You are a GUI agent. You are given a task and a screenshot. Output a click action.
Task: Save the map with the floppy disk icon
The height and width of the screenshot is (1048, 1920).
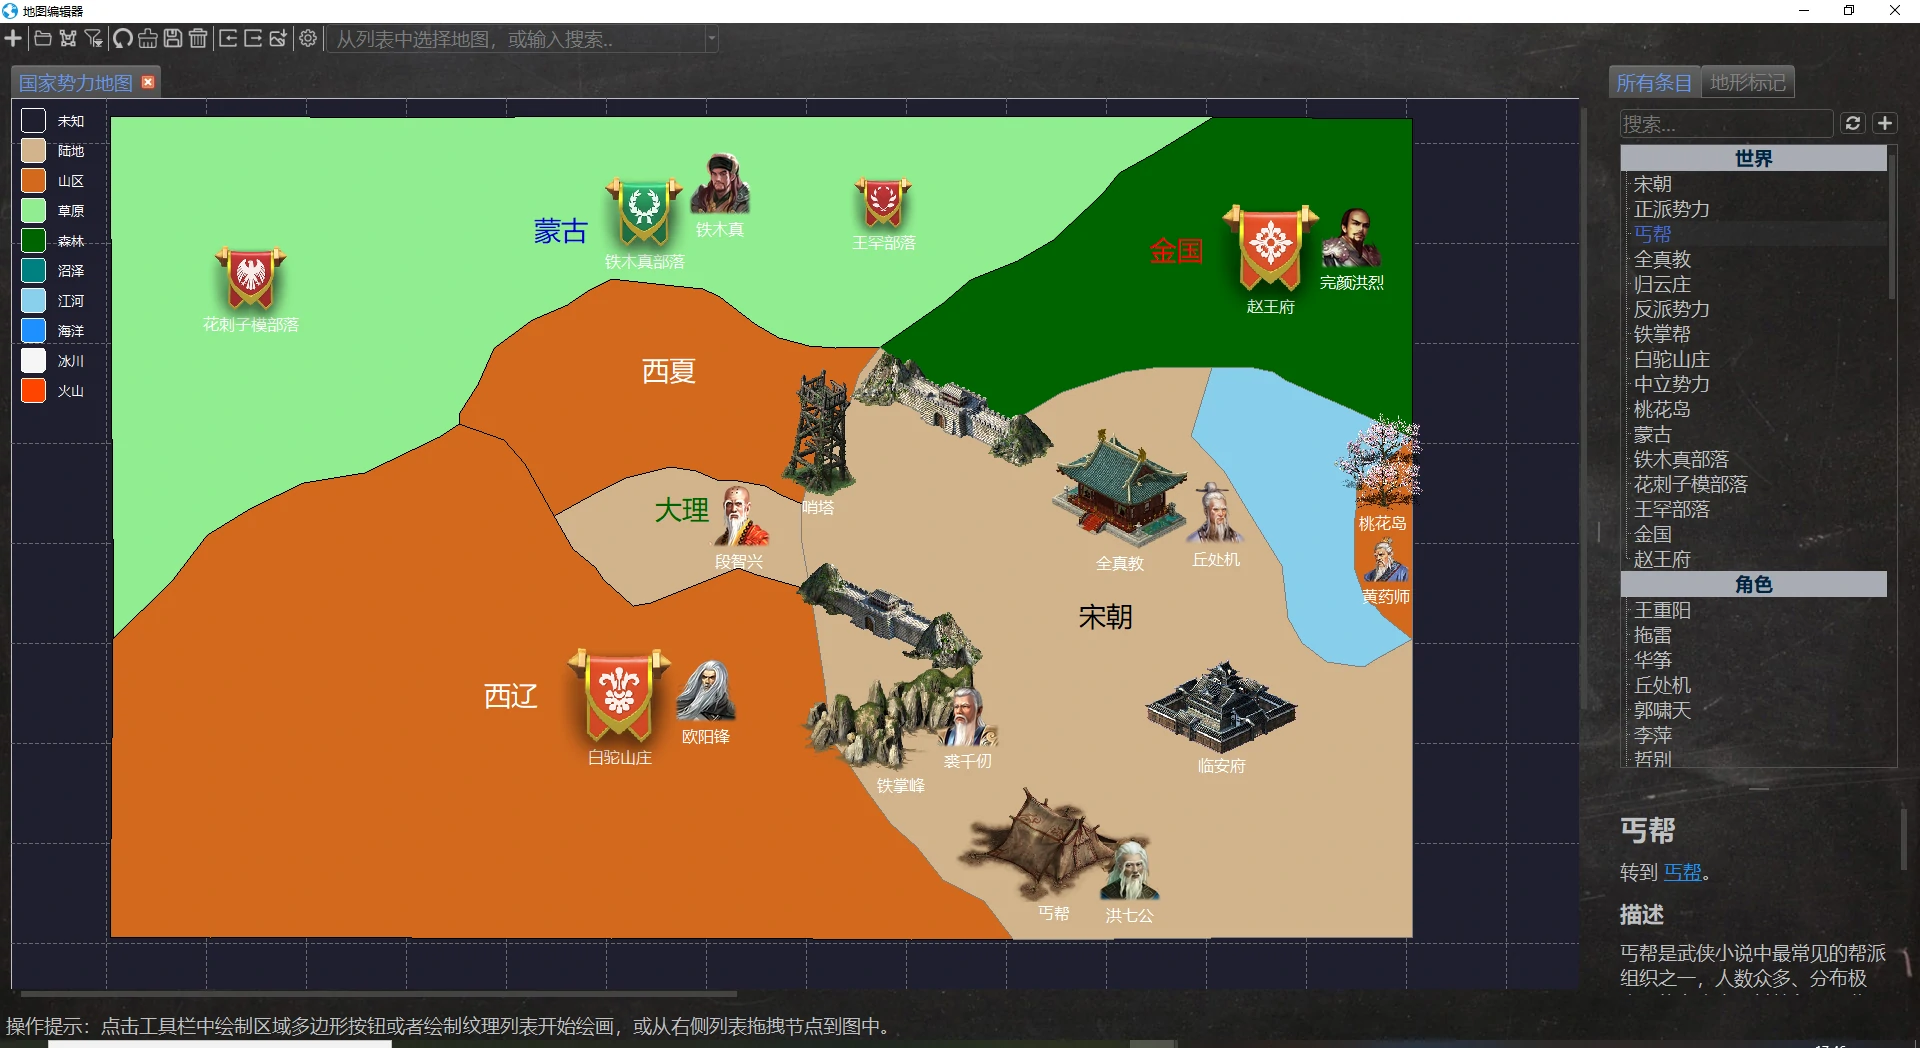click(x=173, y=38)
